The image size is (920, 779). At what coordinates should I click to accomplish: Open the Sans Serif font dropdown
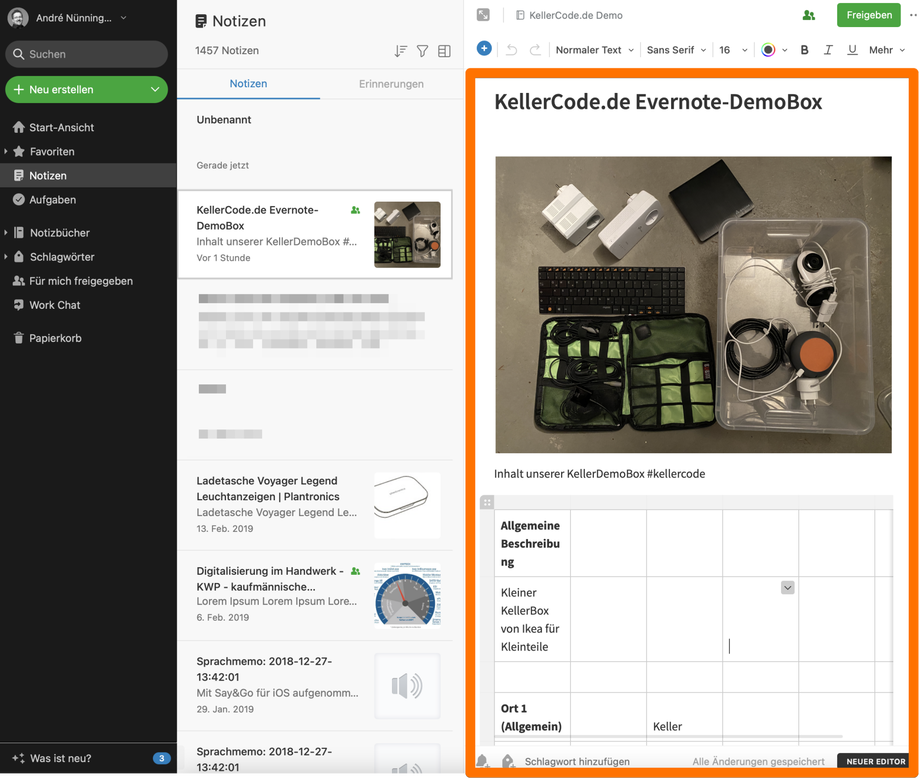(x=676, y=50)
